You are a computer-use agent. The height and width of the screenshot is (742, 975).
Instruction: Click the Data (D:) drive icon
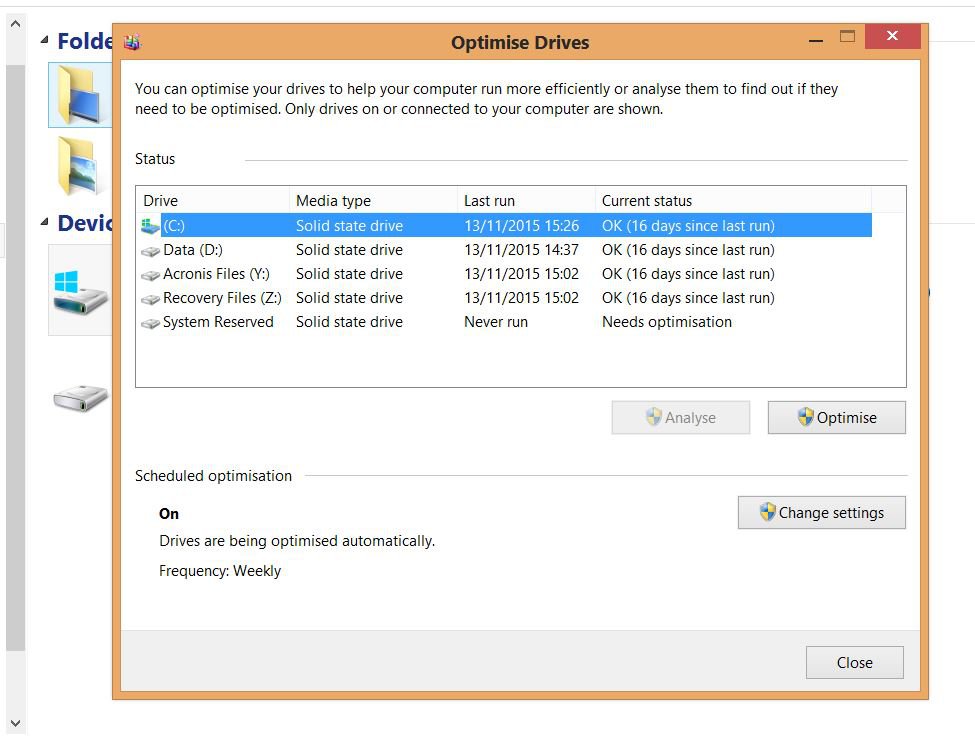pyautogui.click(x=150, y=251)
